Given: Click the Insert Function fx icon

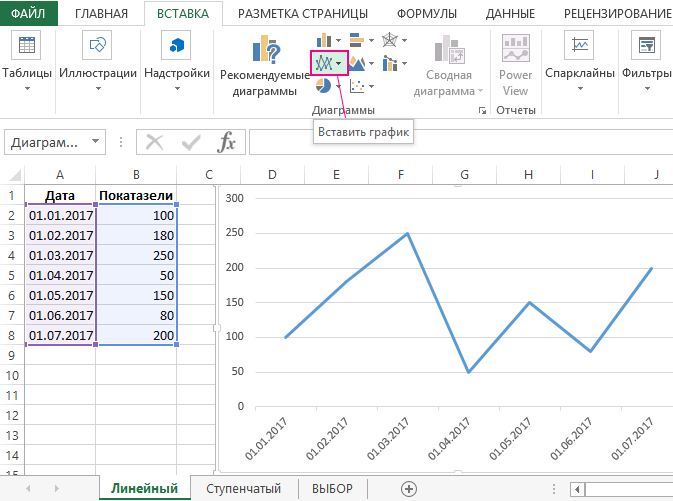Looking at the screenshot, I should pos(227,142).
